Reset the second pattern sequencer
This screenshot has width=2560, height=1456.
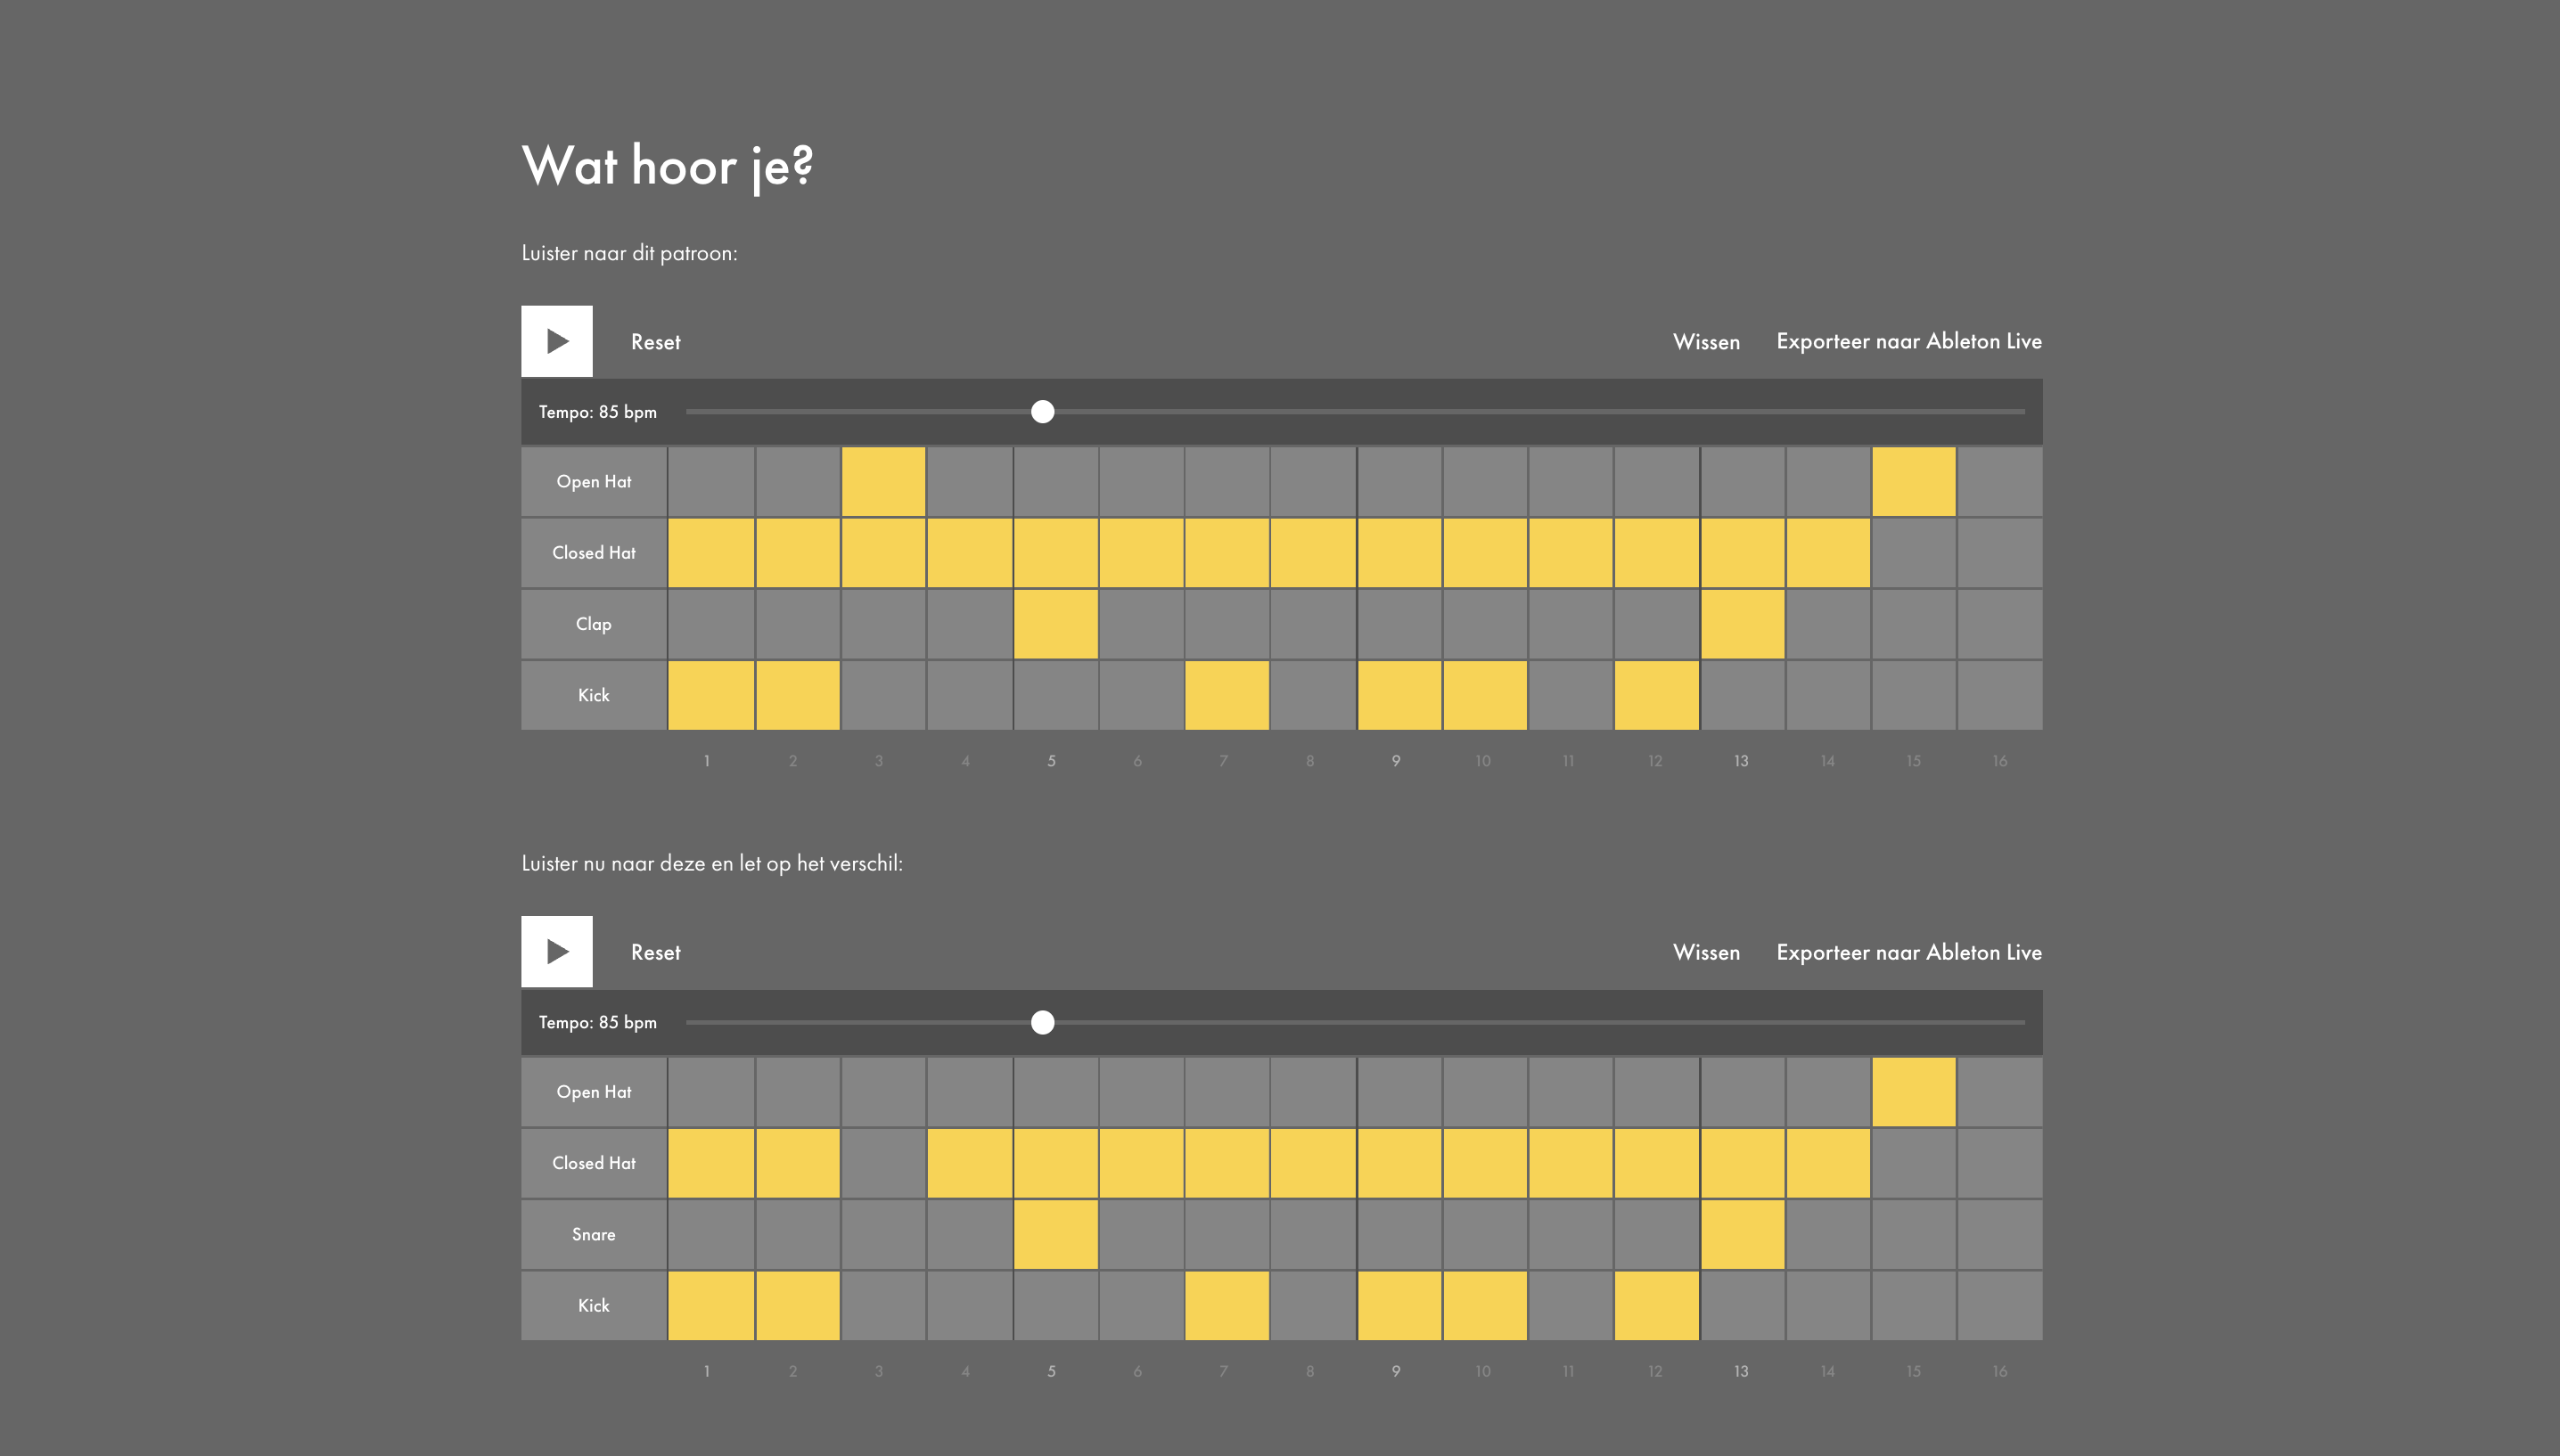tap(655, 952)
